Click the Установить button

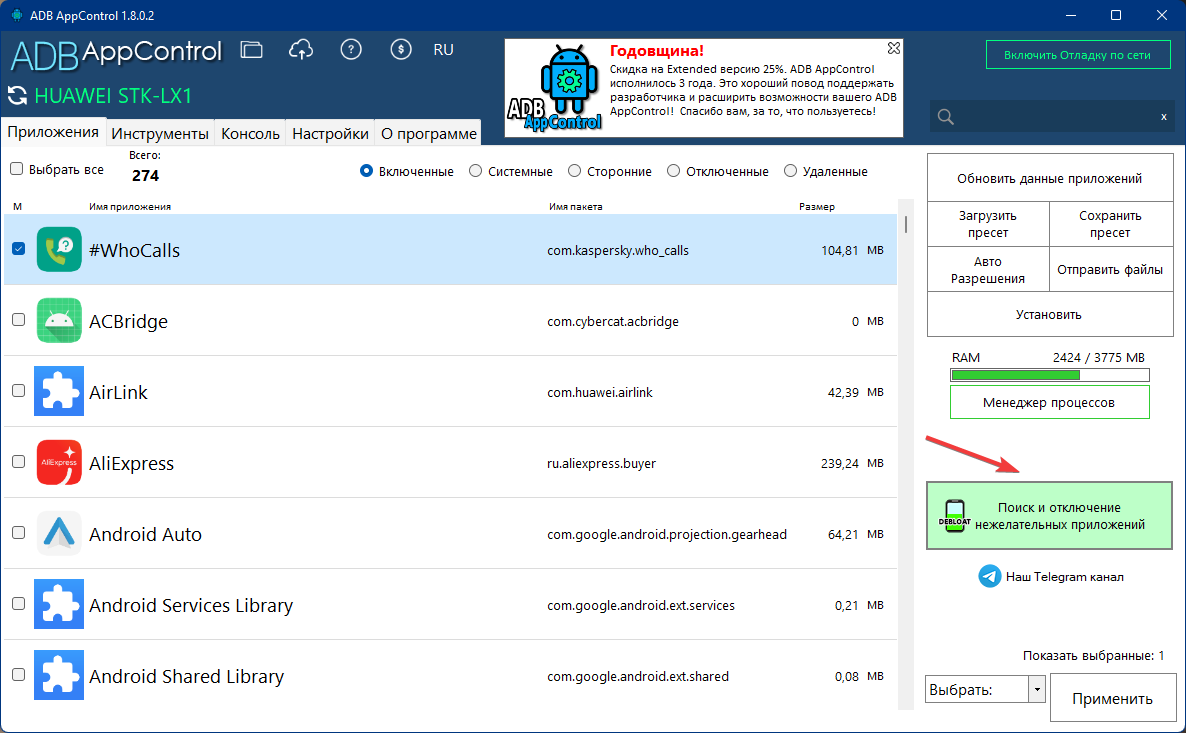pyautogui.click(x=1050, y=314)
